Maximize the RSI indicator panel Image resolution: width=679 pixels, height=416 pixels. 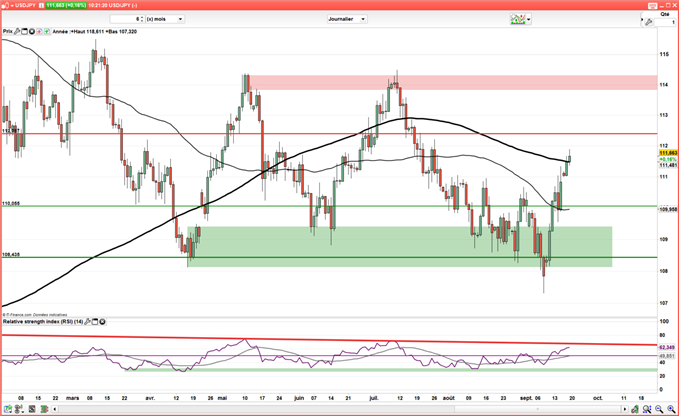95,322
